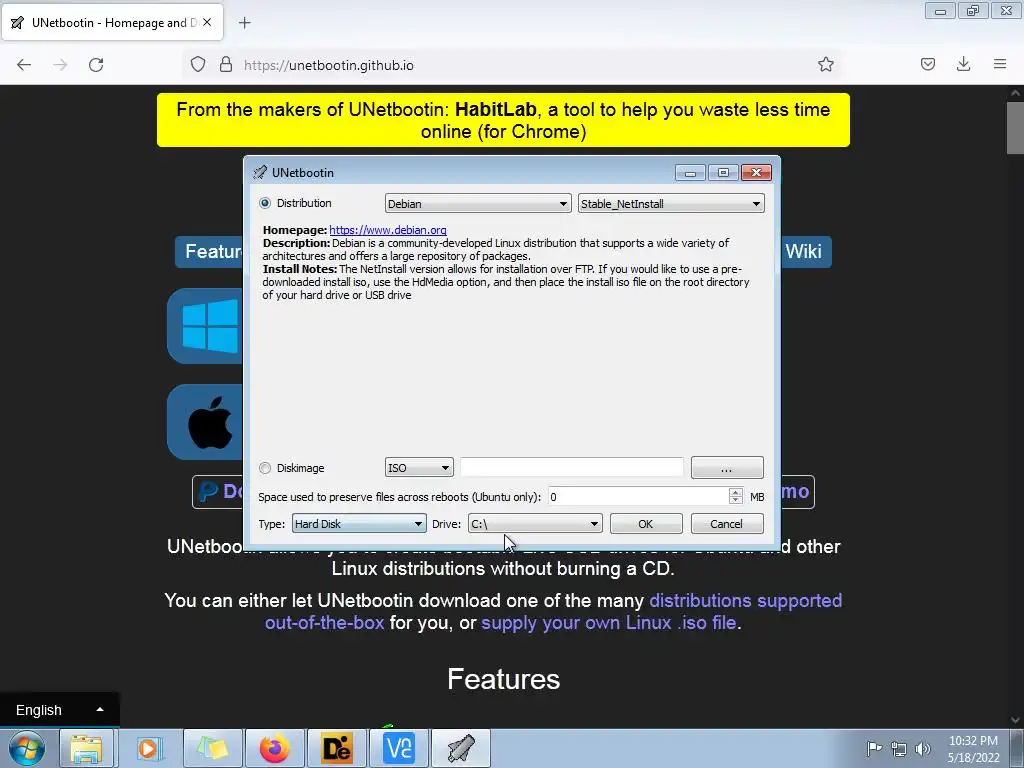Click the site security padlock icon
This screenshot has height=768, width=1024.
pyautogui.click(x=226, y=65)
